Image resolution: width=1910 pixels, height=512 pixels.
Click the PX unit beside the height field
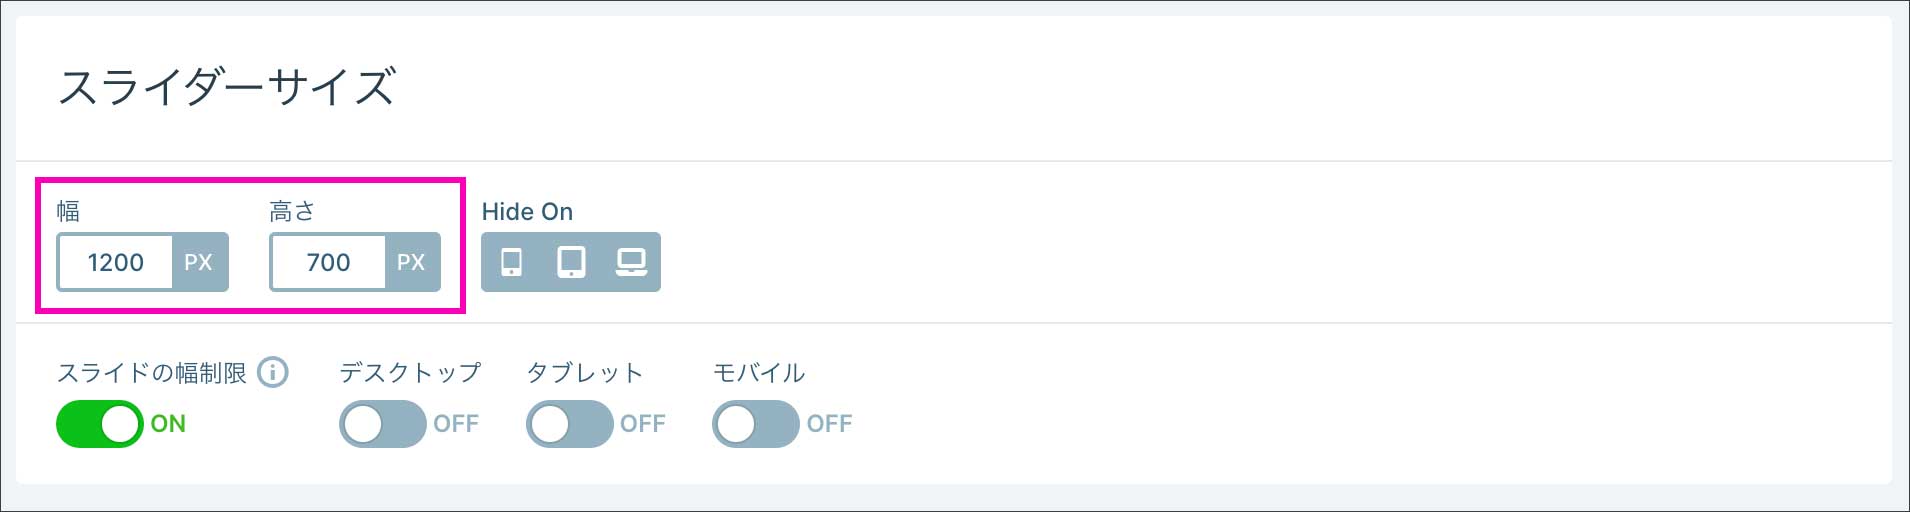(411, 262)
